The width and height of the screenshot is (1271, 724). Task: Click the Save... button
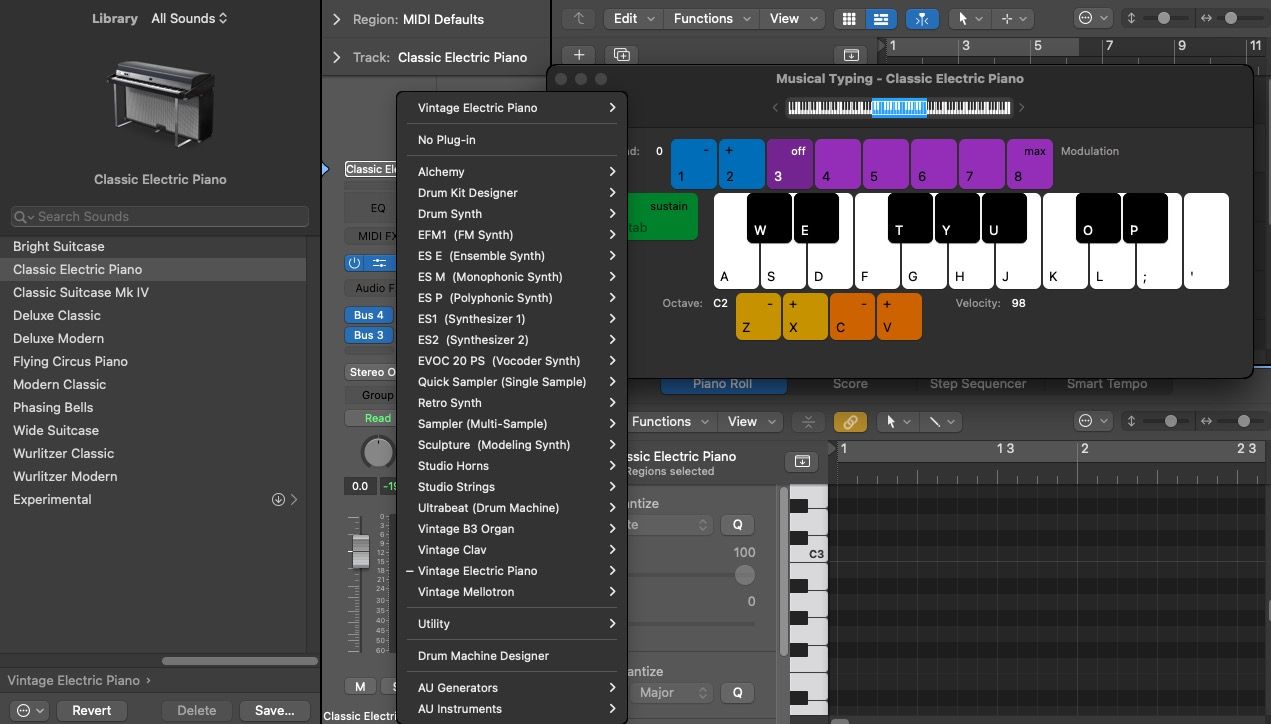(274, 710)
